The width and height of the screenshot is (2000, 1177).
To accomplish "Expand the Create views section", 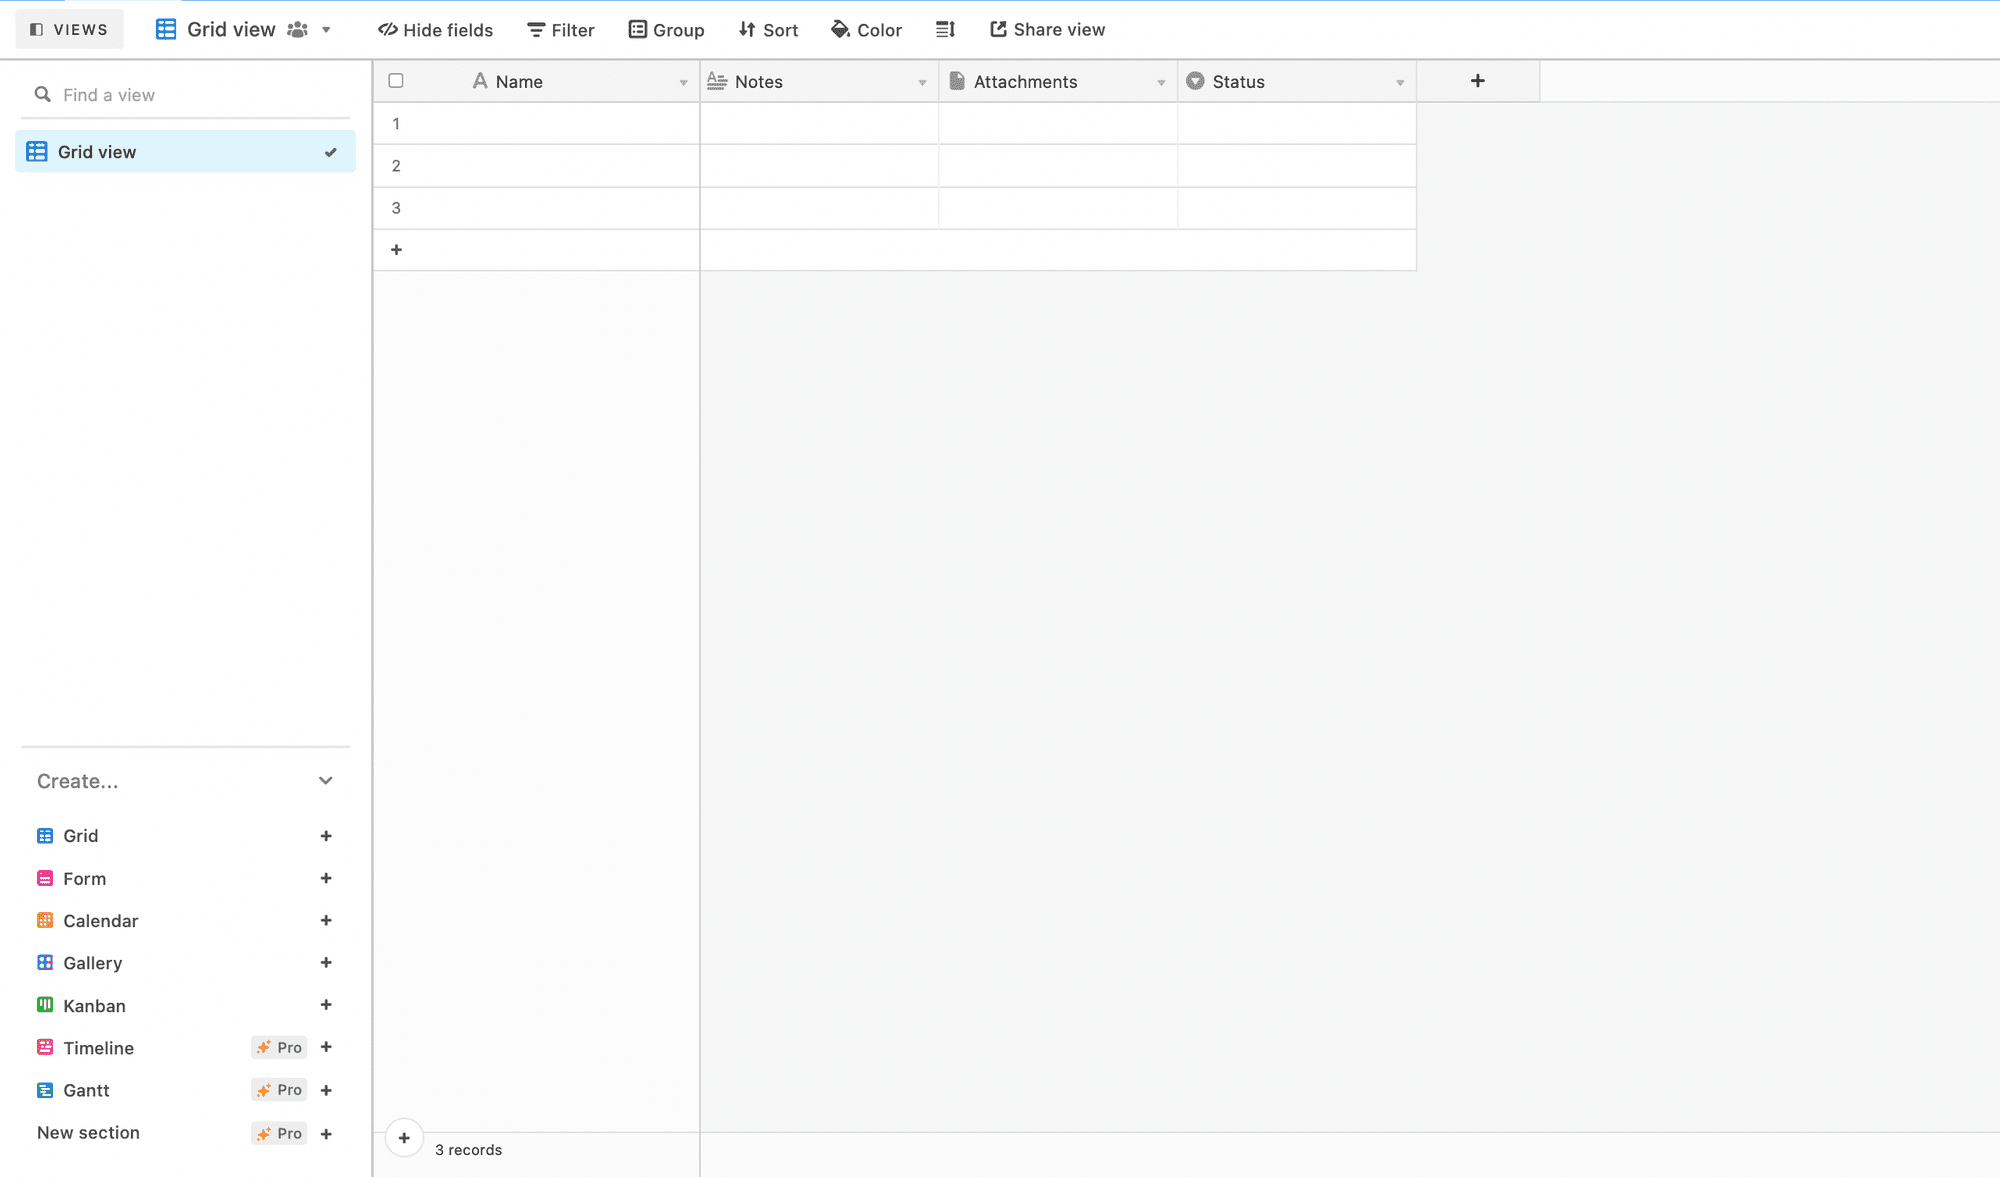I will pos(325,780).
